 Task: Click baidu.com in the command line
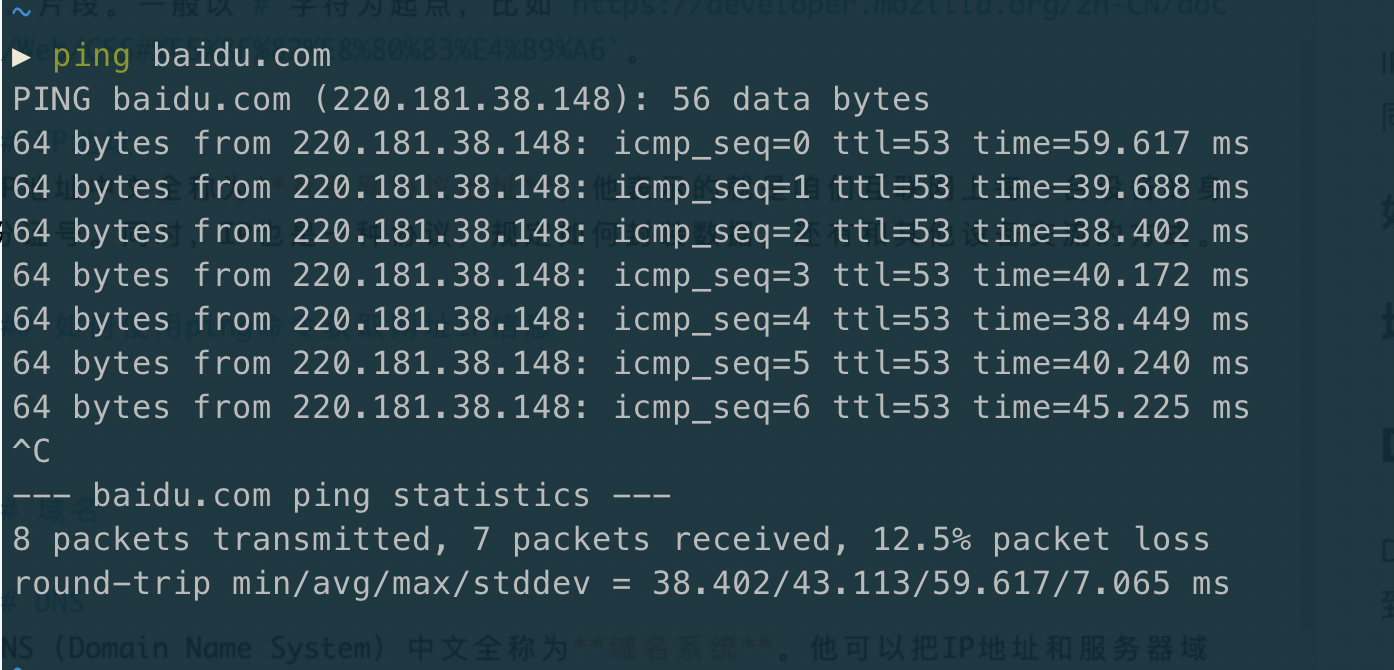[241, 56]
